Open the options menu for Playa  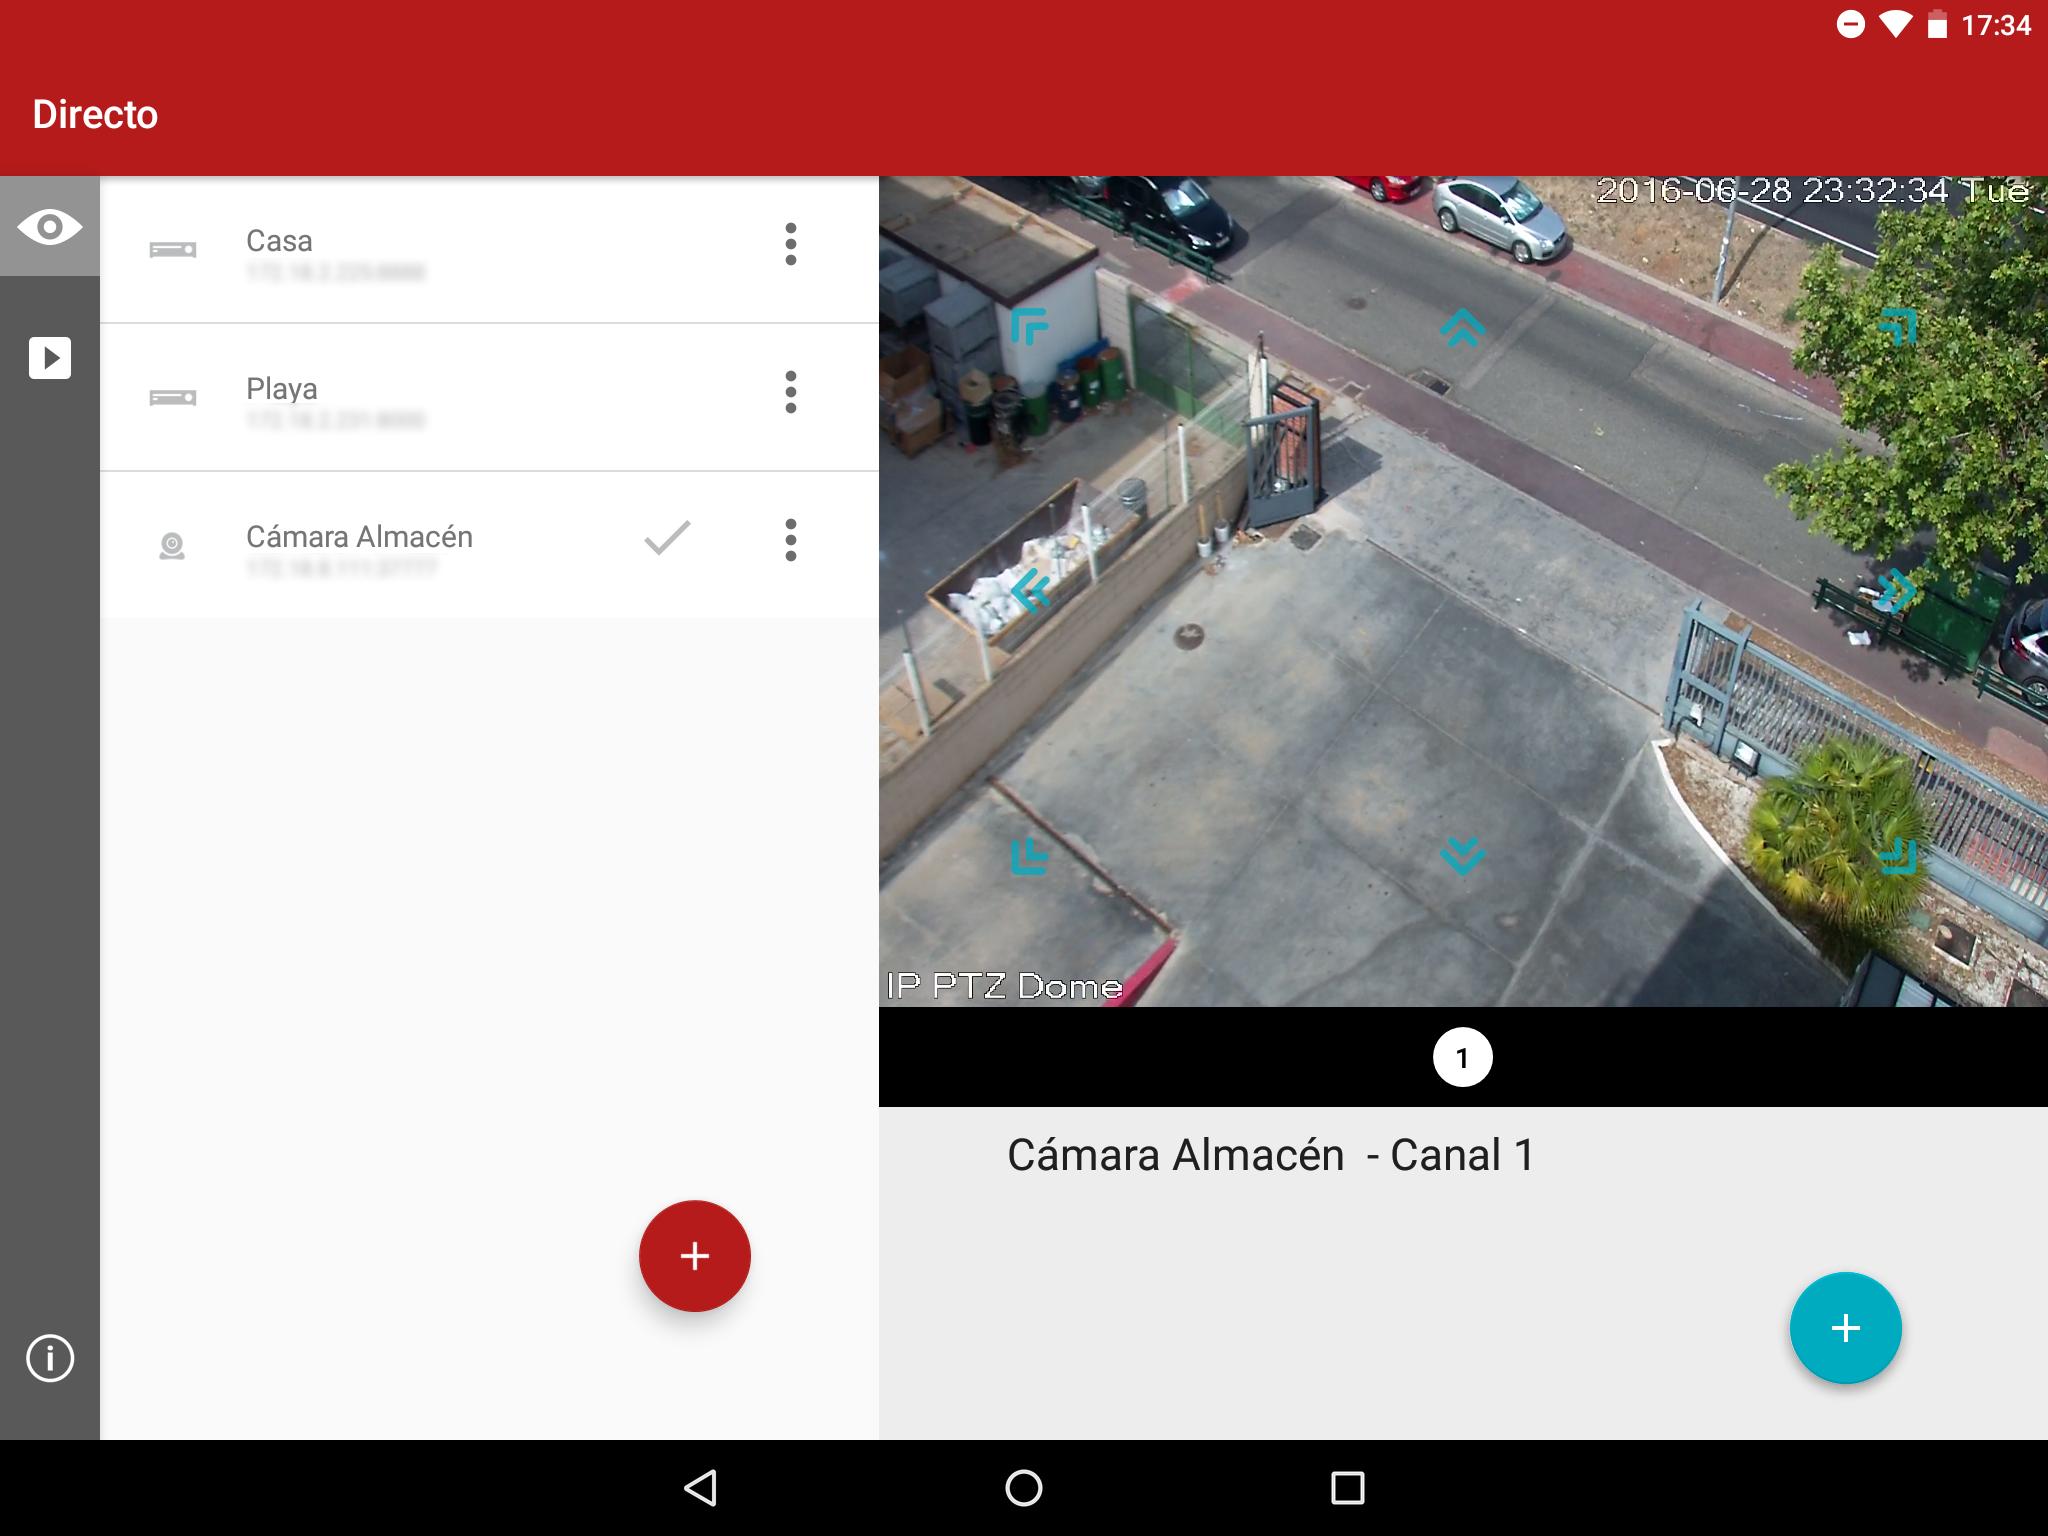tap(791, 392)
